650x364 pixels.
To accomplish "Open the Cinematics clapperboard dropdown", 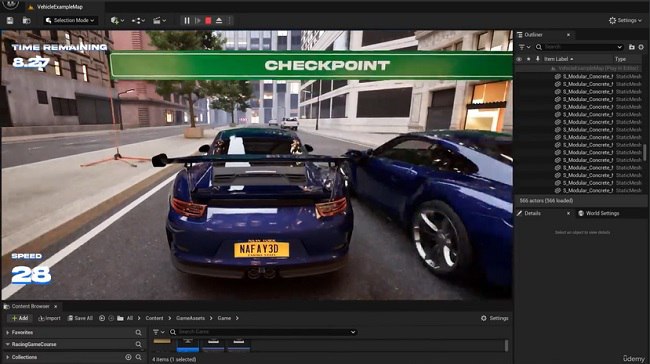I will (x=160, y=20).
